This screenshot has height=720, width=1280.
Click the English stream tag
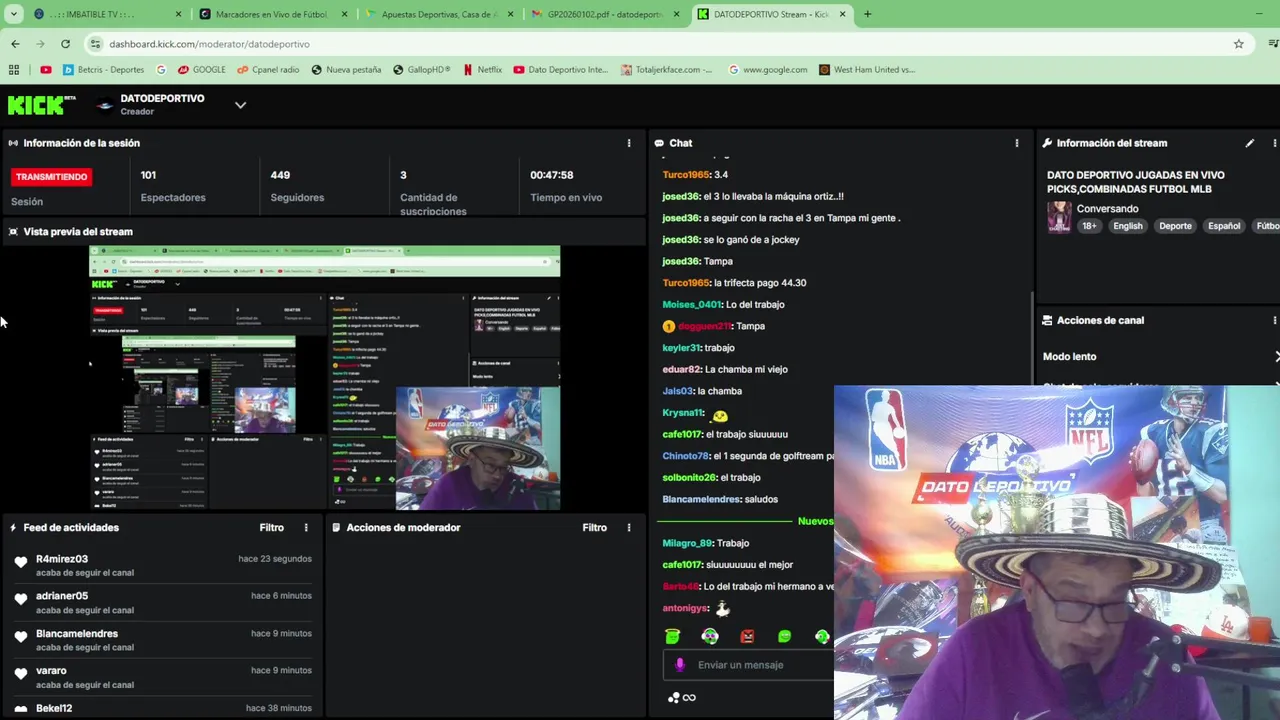tap(1127, 226)
